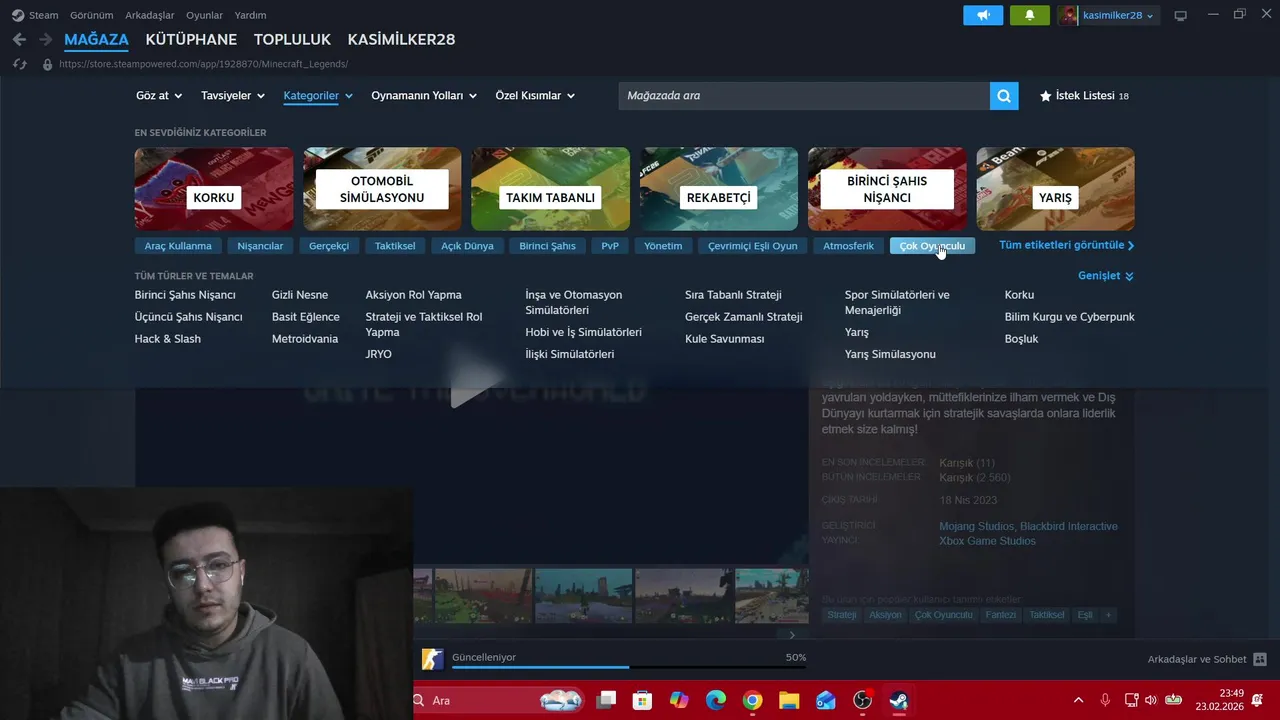The width and height of the screenshot is (1280, 720).
Task: Open the Xbox Game Studios publisher link
Action: click(x=987, y=541)
